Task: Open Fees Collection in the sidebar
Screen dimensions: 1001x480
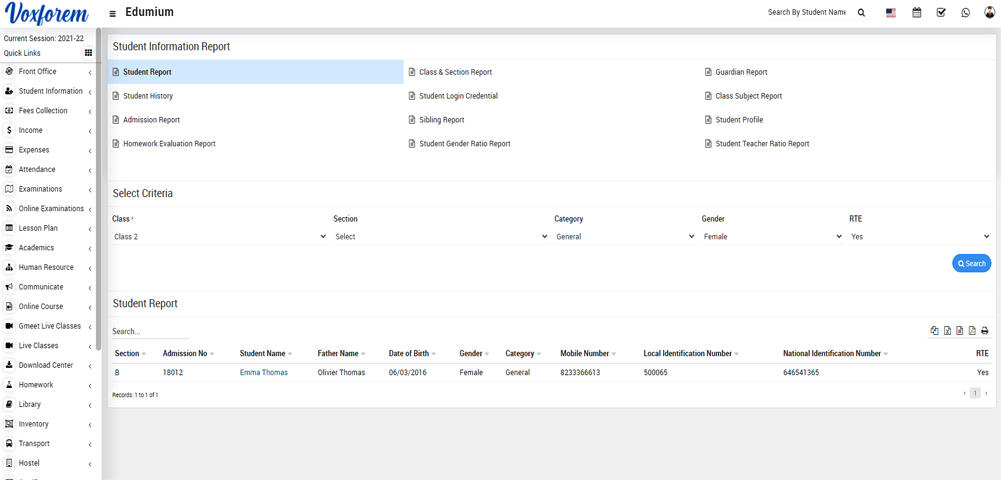Action: tap(43, 111)
